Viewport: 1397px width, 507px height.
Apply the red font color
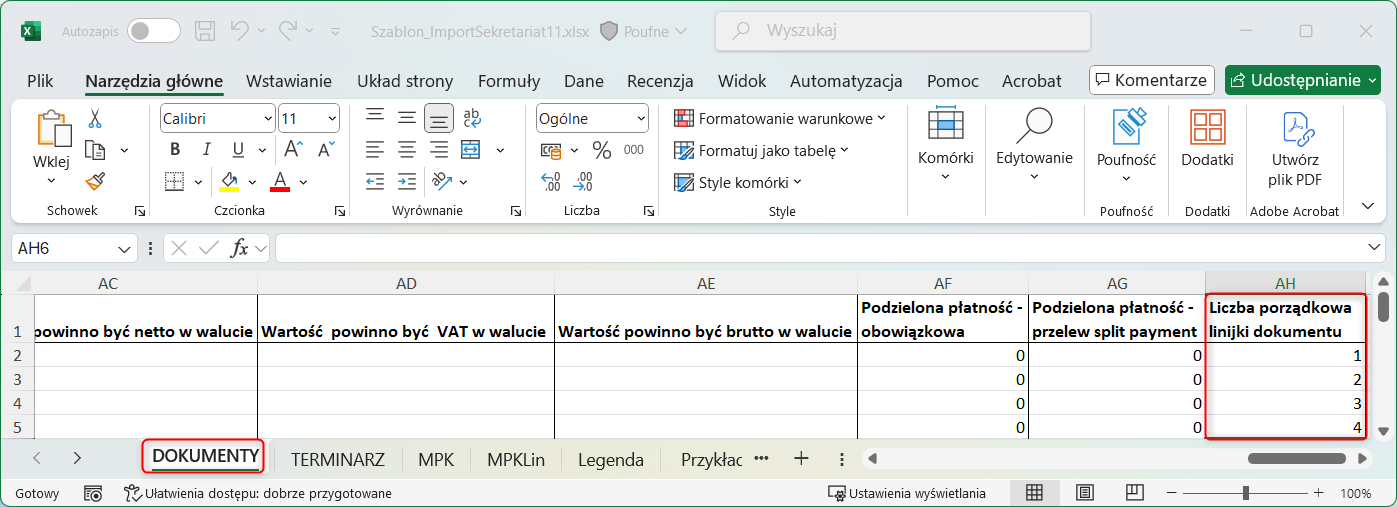point(280,182)
